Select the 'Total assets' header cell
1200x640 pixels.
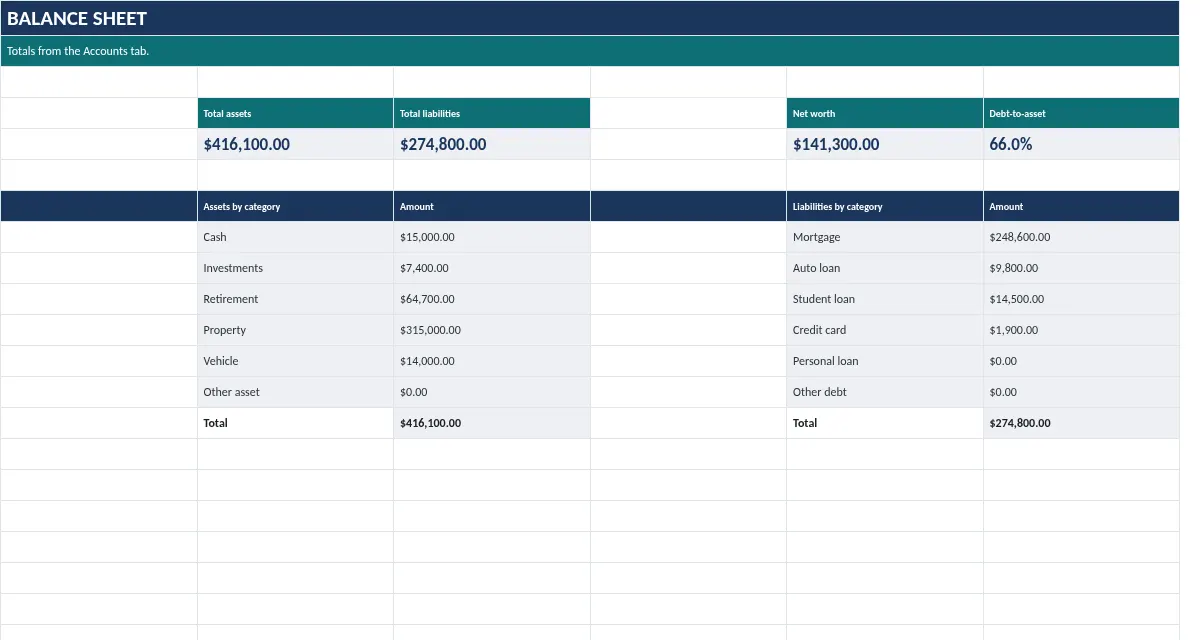(295, 113)
